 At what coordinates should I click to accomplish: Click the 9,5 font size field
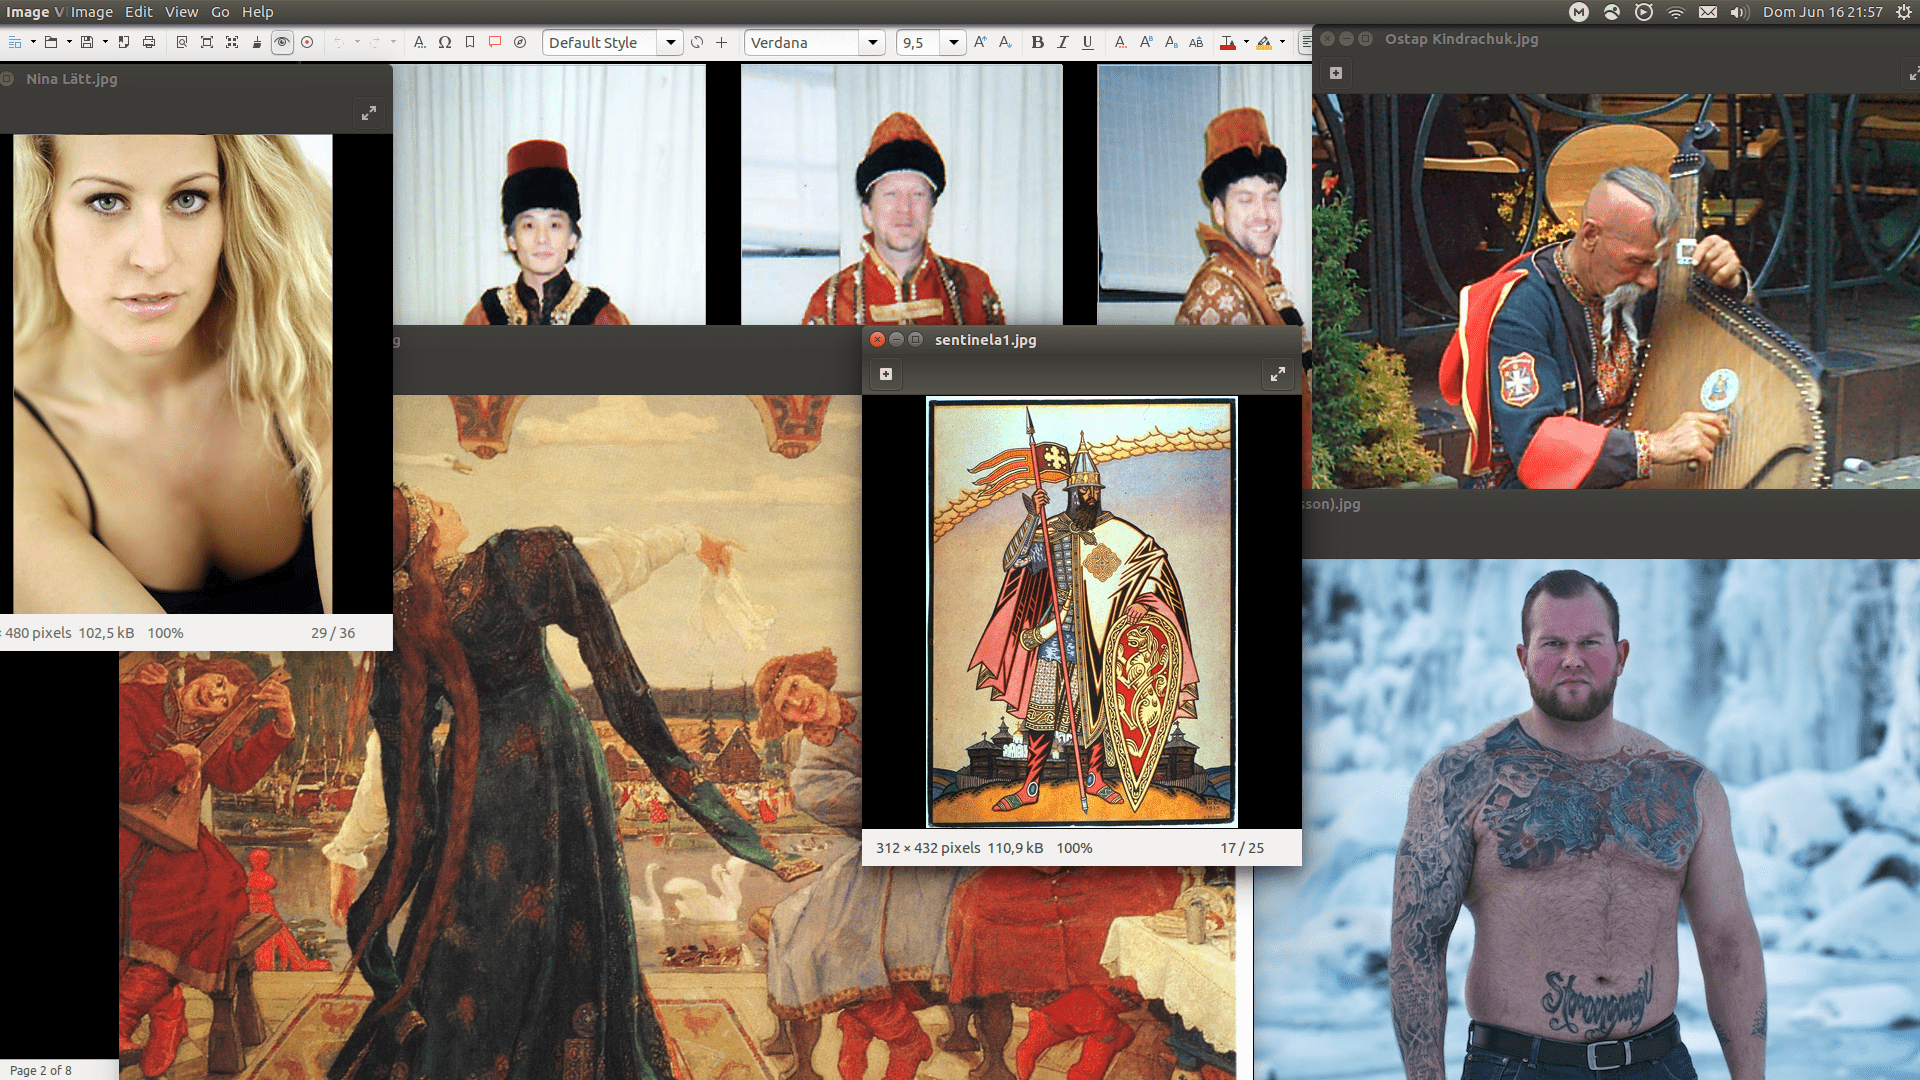coord(919,43)
